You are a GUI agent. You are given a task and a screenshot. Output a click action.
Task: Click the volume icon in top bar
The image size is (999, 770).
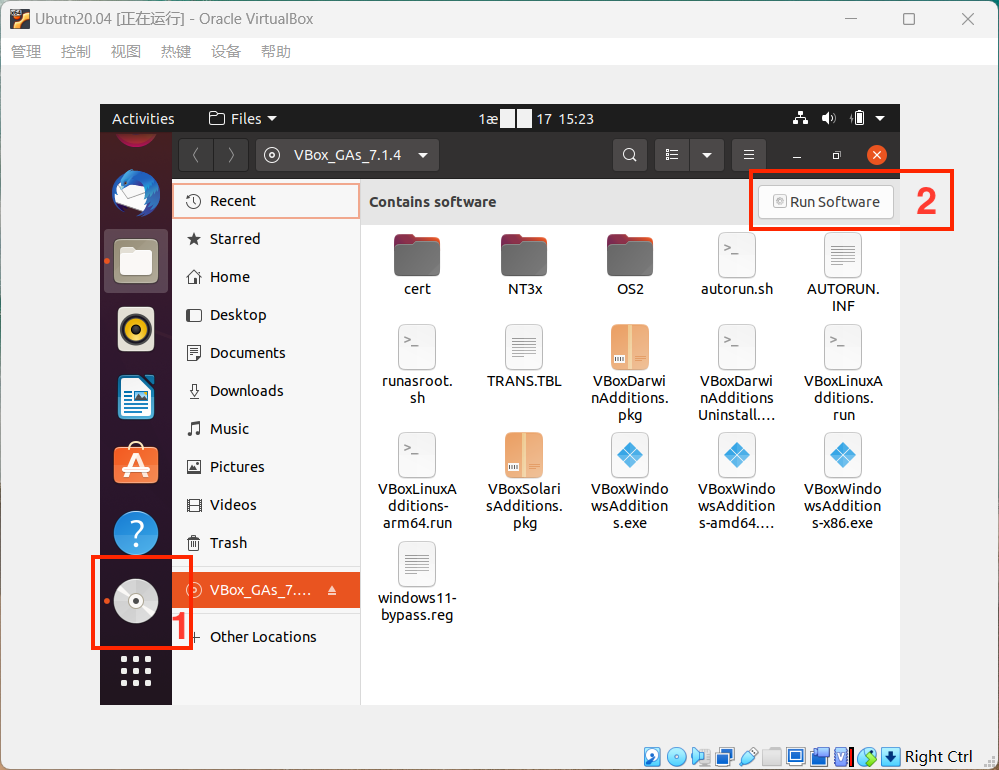click(828, 118)
